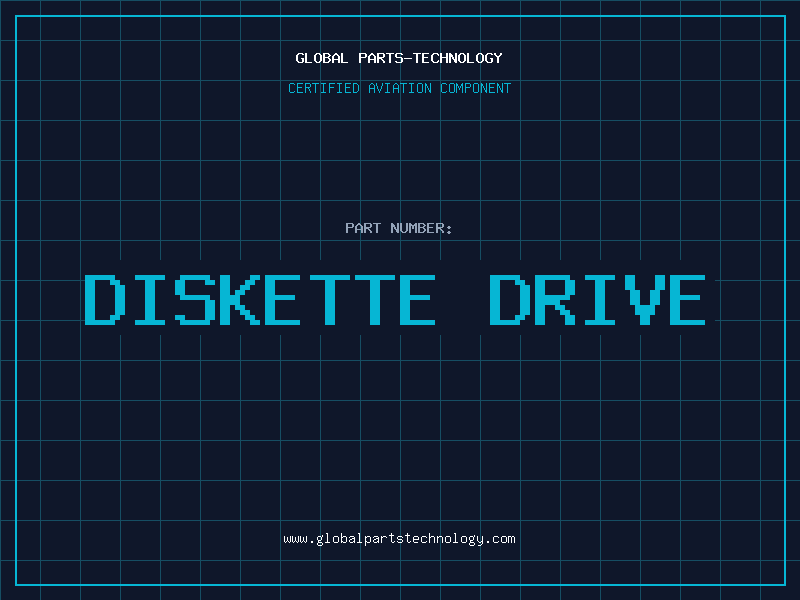Click the large DISKETTE DRIVE title
800x600 pixels.
click(395, 299)
